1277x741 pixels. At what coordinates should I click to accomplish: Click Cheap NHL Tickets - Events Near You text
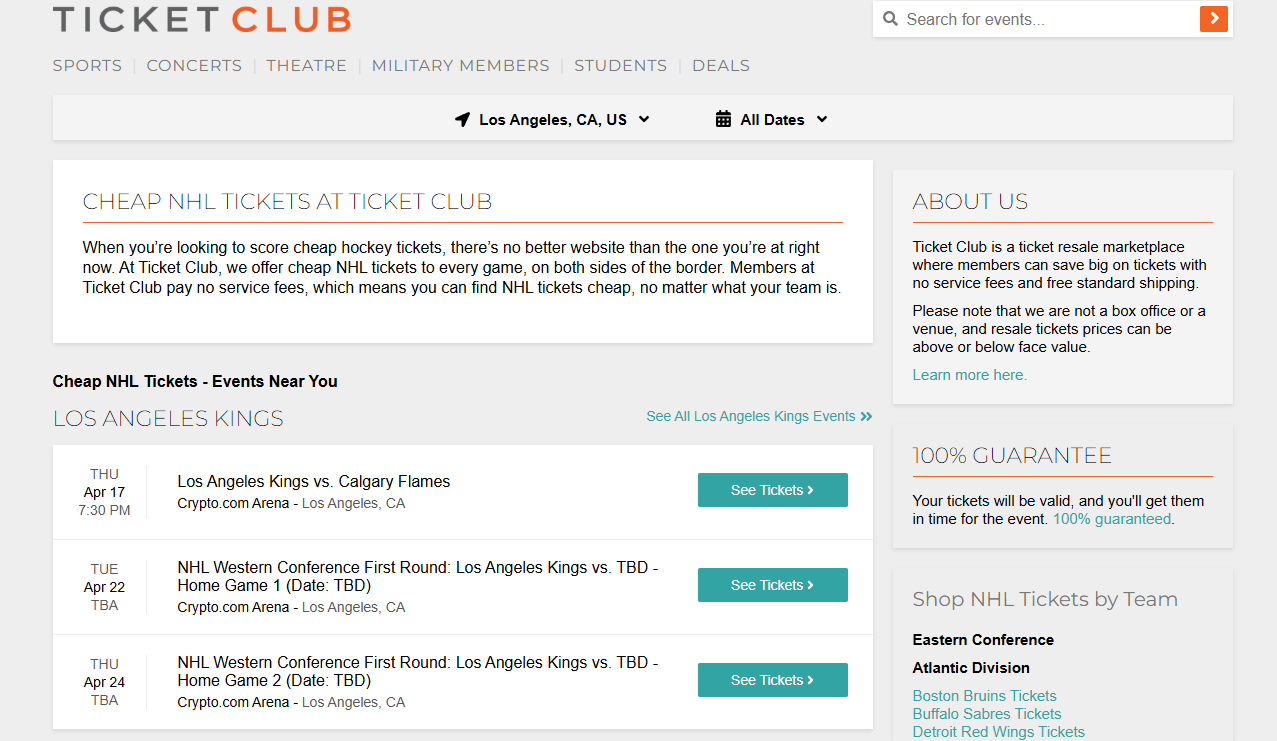pos(195,381)
